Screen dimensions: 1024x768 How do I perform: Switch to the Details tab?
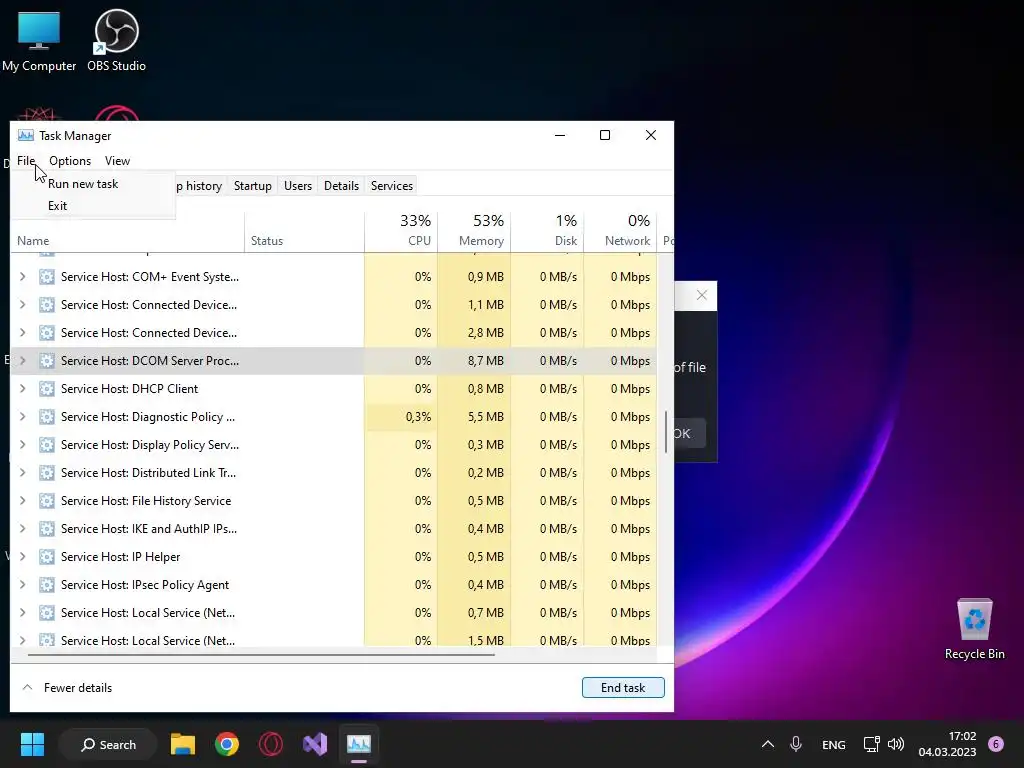[x=342, y=186]
